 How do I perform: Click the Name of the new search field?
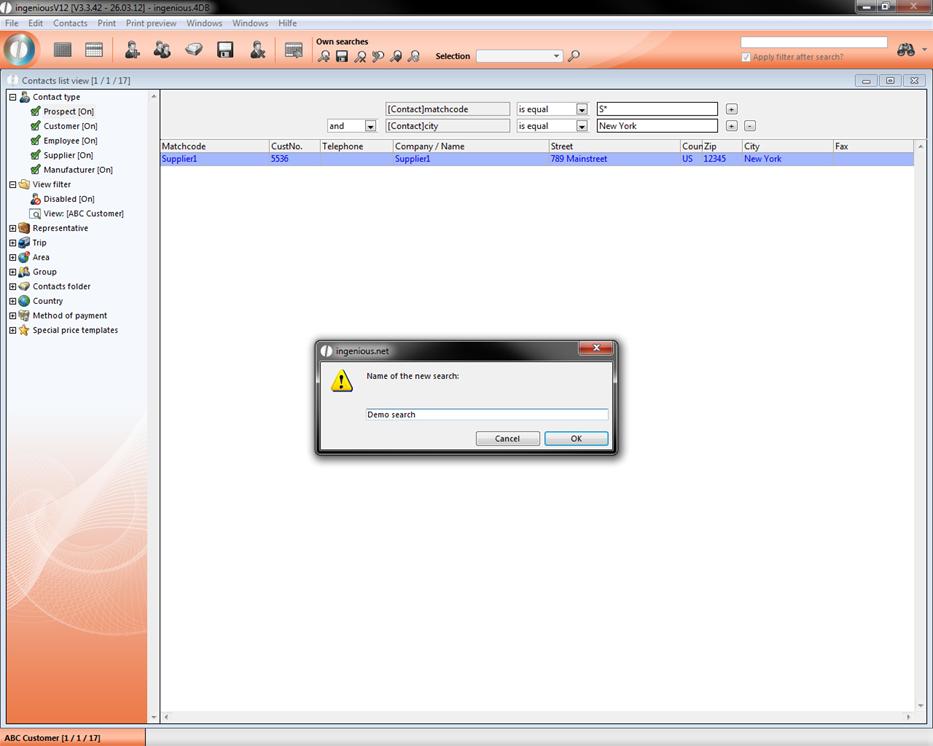coord(487,414)
